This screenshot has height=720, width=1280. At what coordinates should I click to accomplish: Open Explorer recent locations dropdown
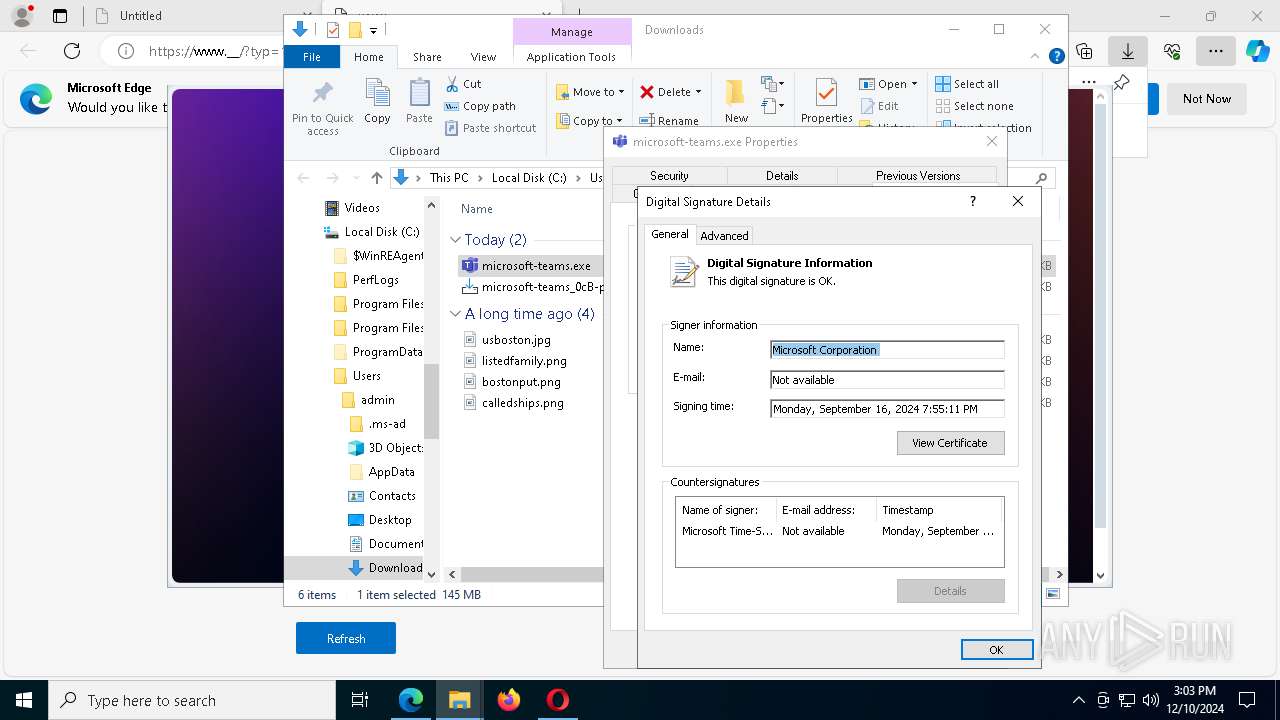click(354, 178)
